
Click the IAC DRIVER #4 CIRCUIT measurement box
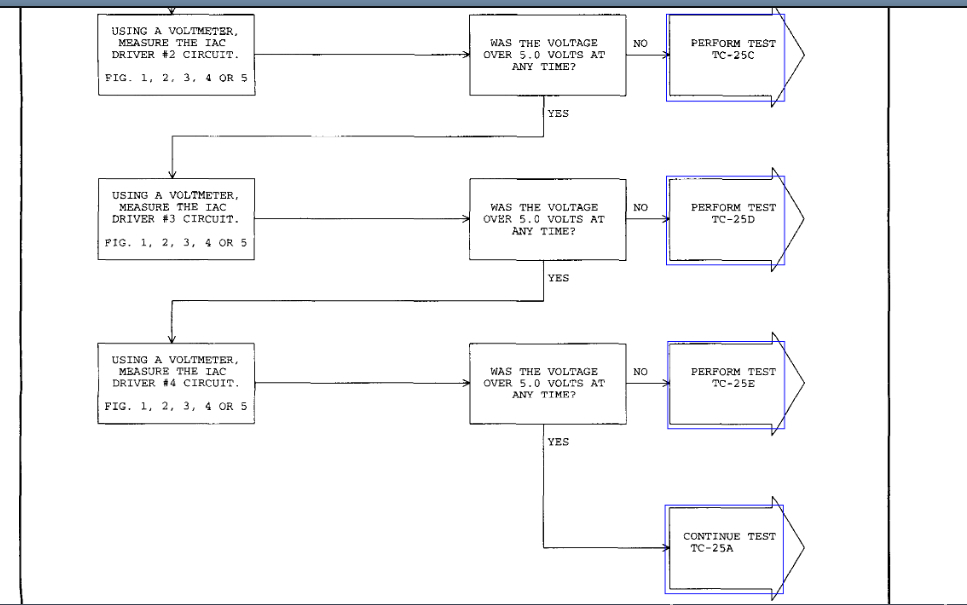point(176,384)
